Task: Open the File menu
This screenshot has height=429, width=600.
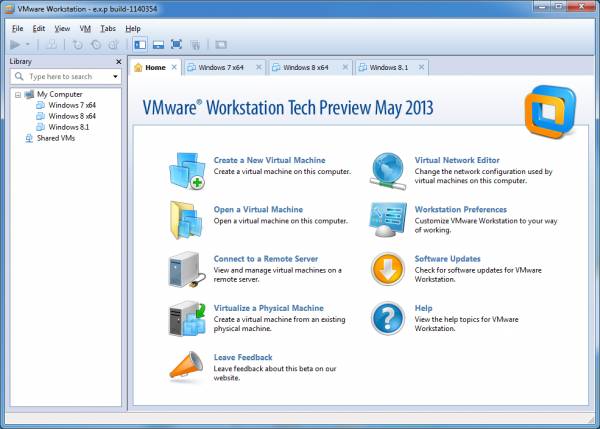Action: click(18, 29)
